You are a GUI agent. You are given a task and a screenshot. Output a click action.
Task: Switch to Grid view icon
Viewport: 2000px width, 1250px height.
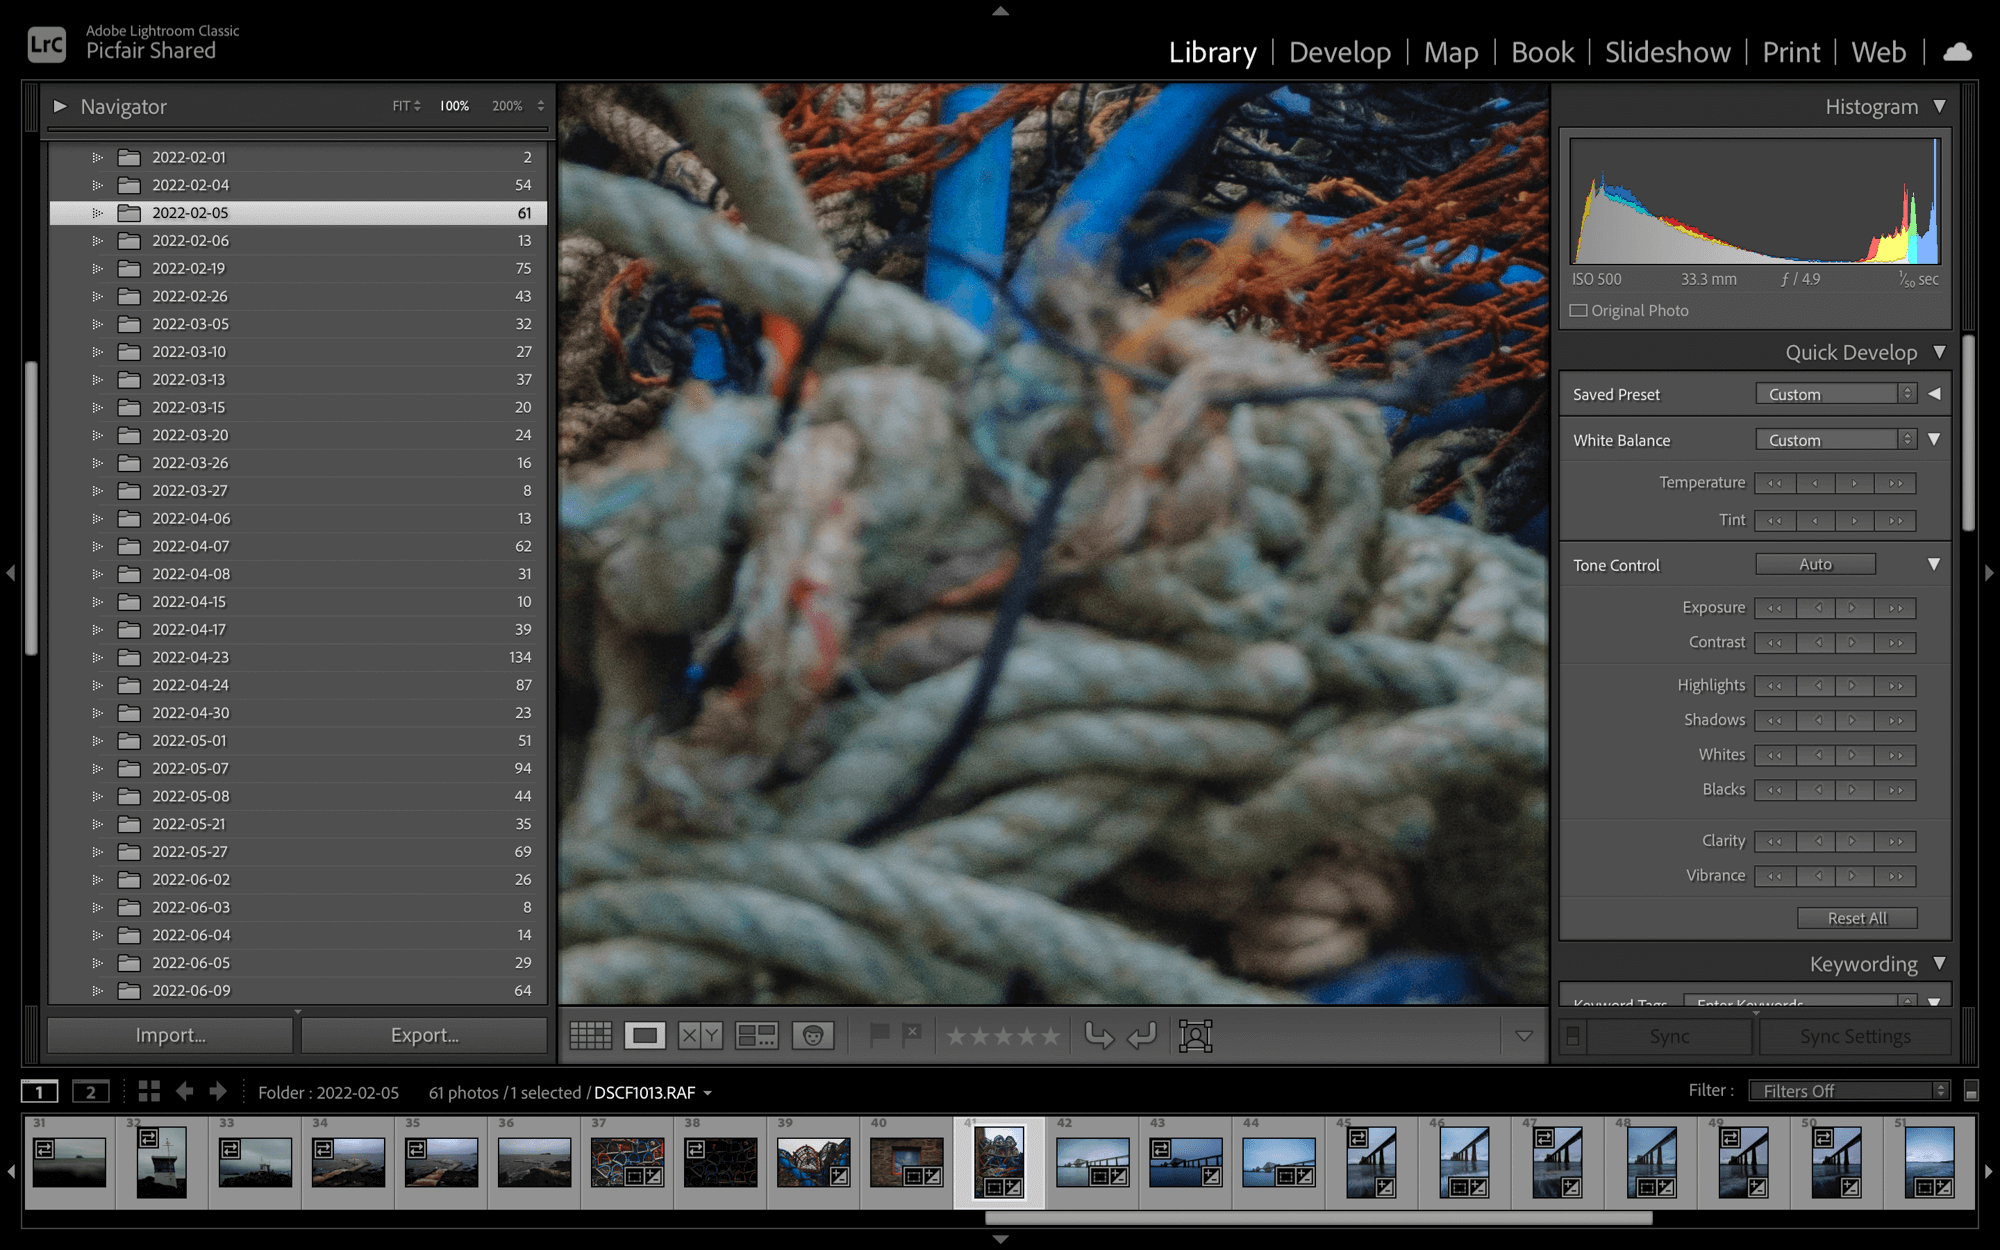590,1036
